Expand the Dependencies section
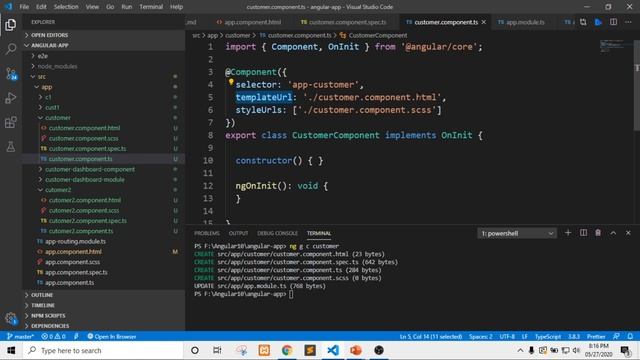 [104, 326]
